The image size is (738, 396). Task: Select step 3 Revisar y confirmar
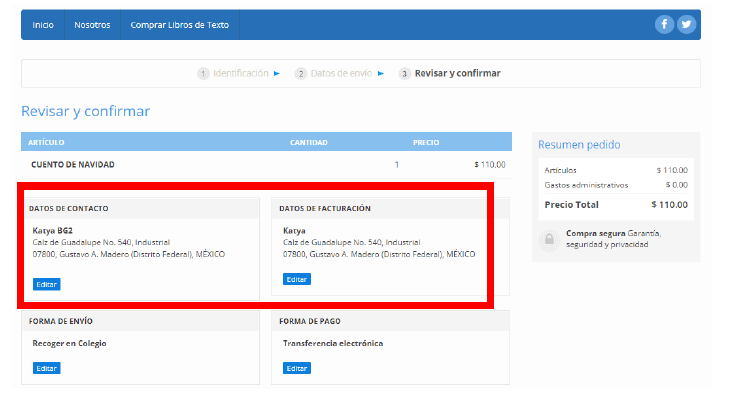click(457, 73)
